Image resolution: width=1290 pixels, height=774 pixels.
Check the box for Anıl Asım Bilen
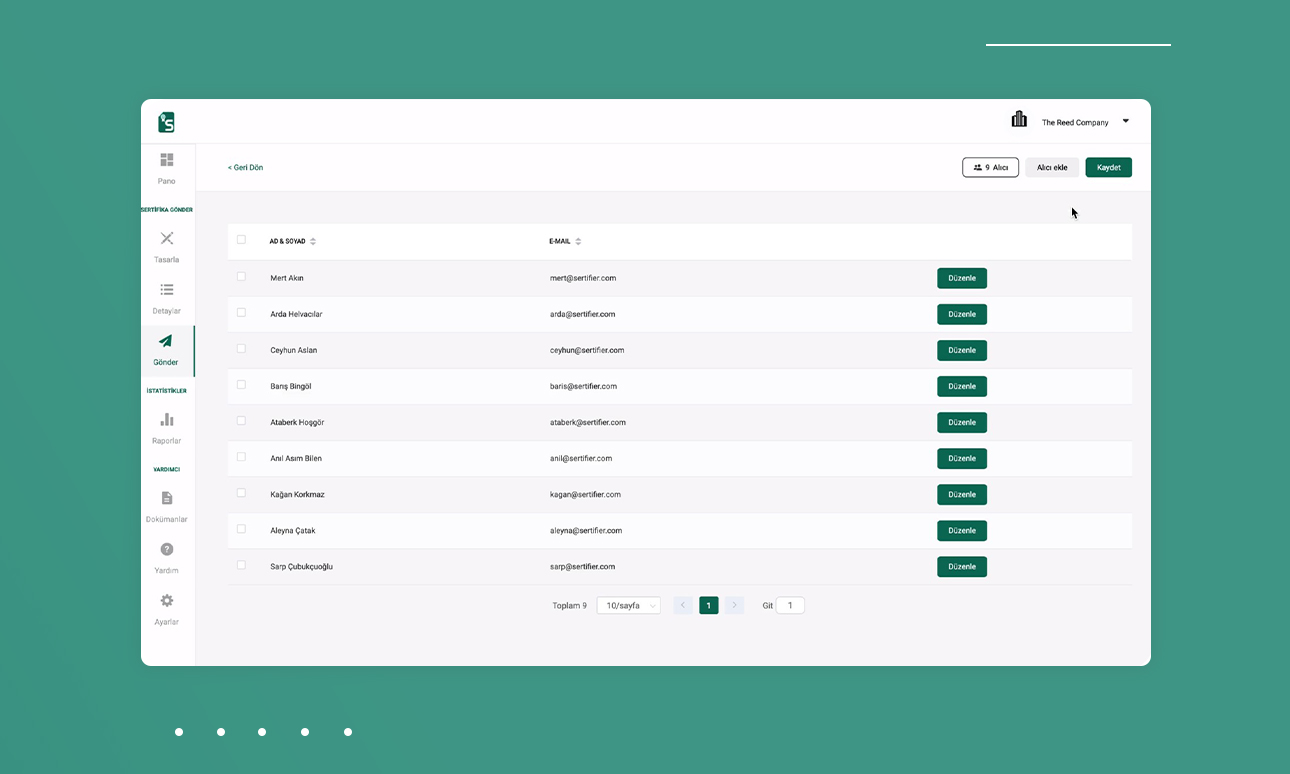[241, 457]
